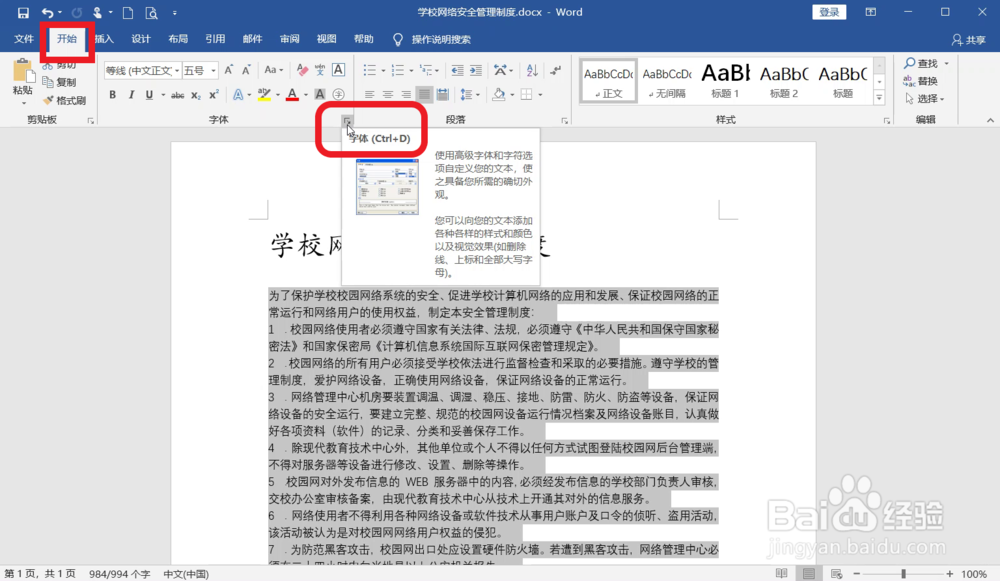Apply subscript formatting to selected text
1000x581 pixels.
[196, 94]
